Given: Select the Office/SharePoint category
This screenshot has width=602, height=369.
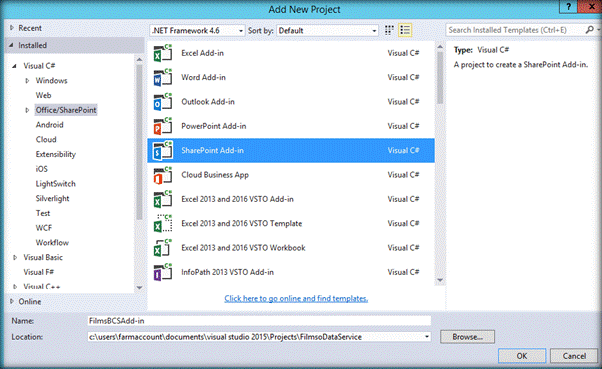Looking at the screenshot, I should coord(66,110).
